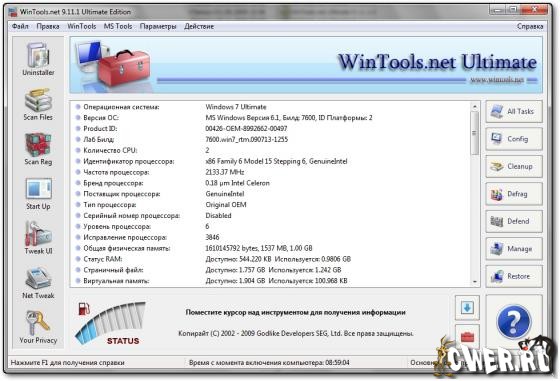Select the Уровень процессора row
Viewport: 560px width, 381px height.
(x=271, y=226)
